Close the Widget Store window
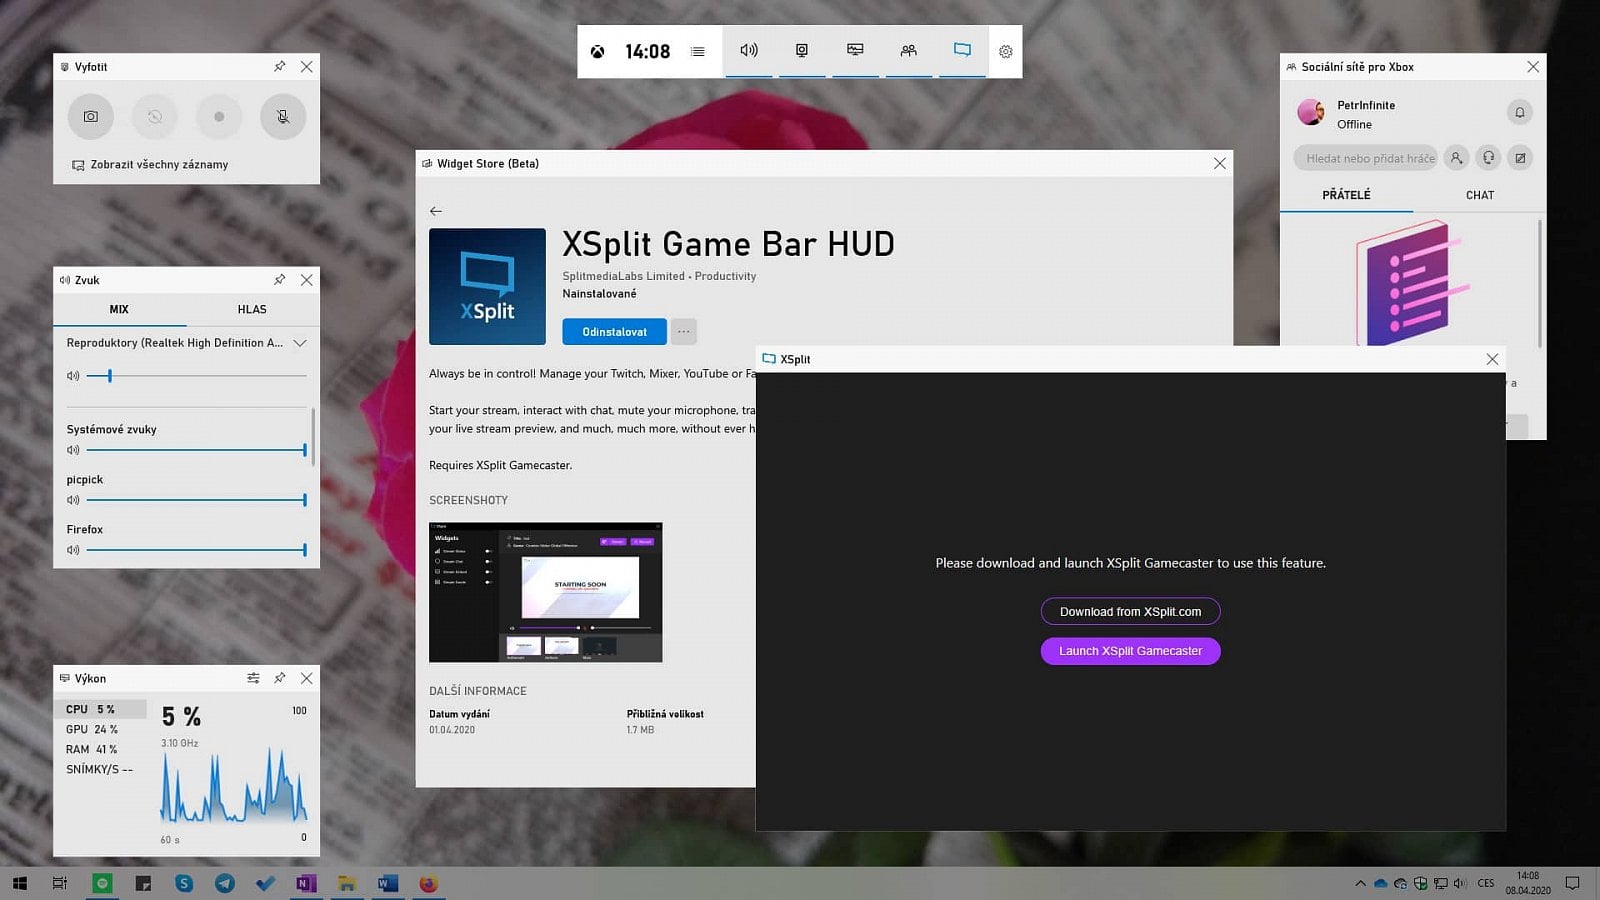This screenshot has width=1600, height=900. pyautogui.click(x=1220, y=164)
